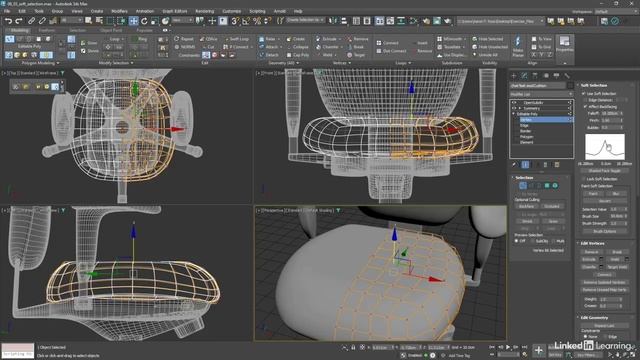The width and height of the screenshot is (640, 360).
Task: Click the Render Production teapot icon
Action: (447, 21)
